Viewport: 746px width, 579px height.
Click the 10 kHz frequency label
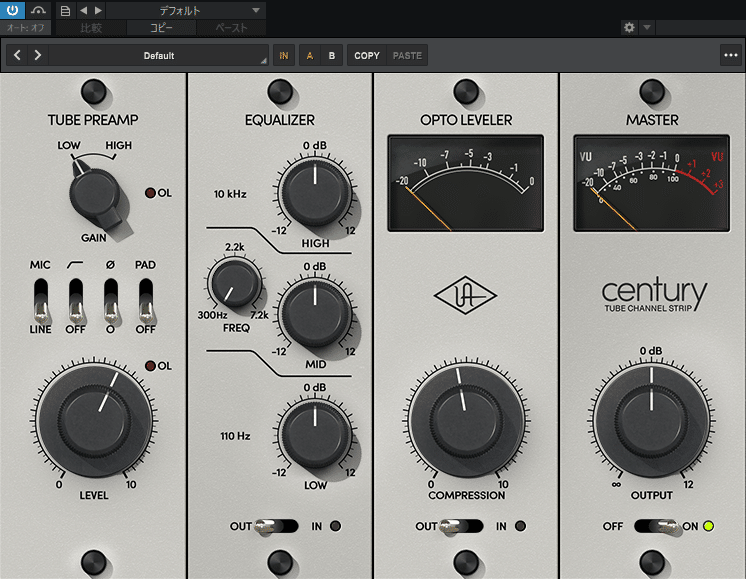coord(230,194)
